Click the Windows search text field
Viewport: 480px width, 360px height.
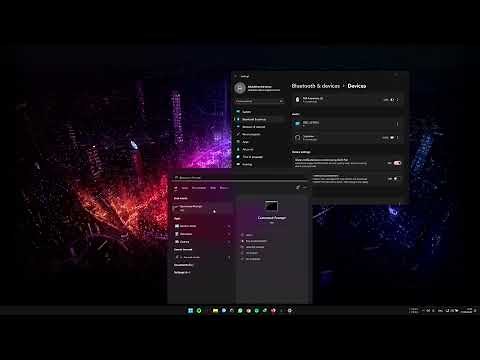[240, 178]
